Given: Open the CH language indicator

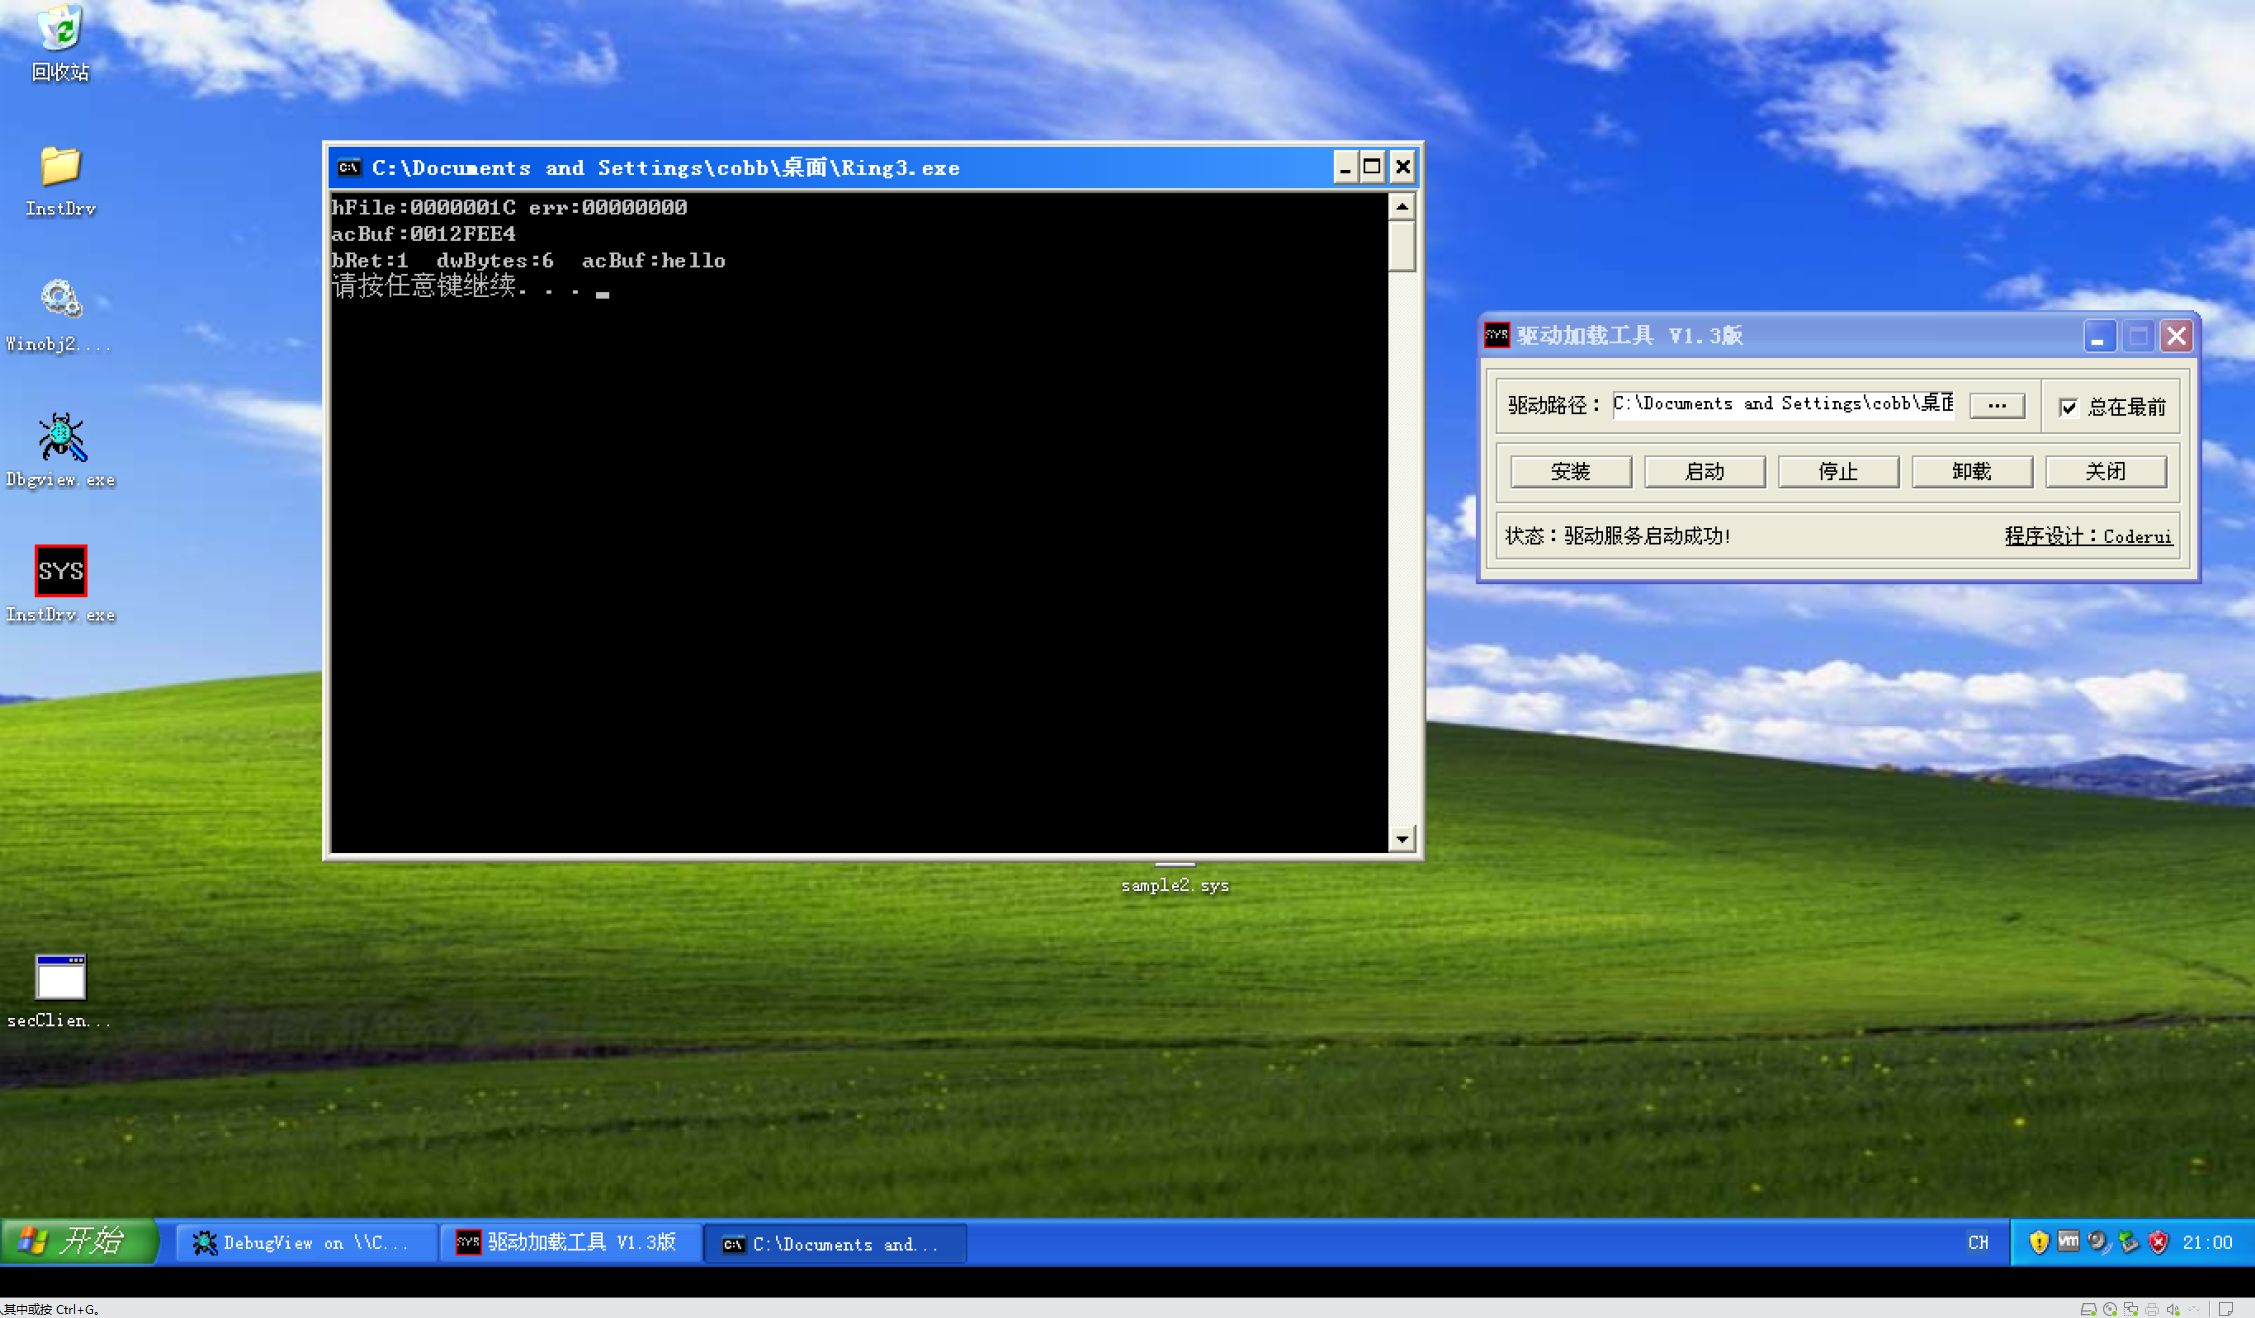Looking at the screenshot, I should point(1977,1242).
